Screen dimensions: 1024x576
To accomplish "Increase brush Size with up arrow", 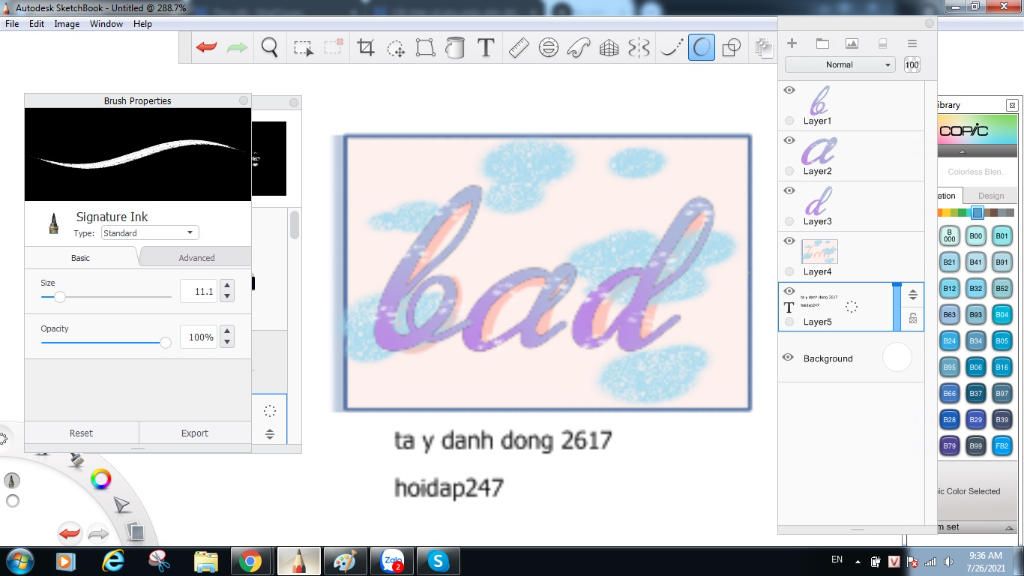I will (x=227, y=285).
